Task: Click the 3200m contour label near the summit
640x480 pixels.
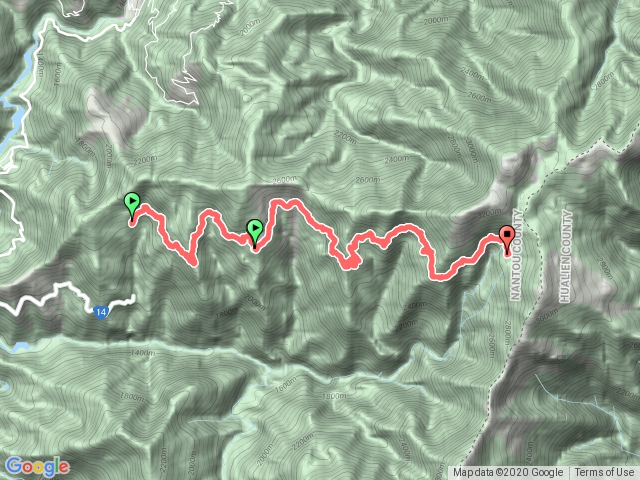Action: (489, 213)
